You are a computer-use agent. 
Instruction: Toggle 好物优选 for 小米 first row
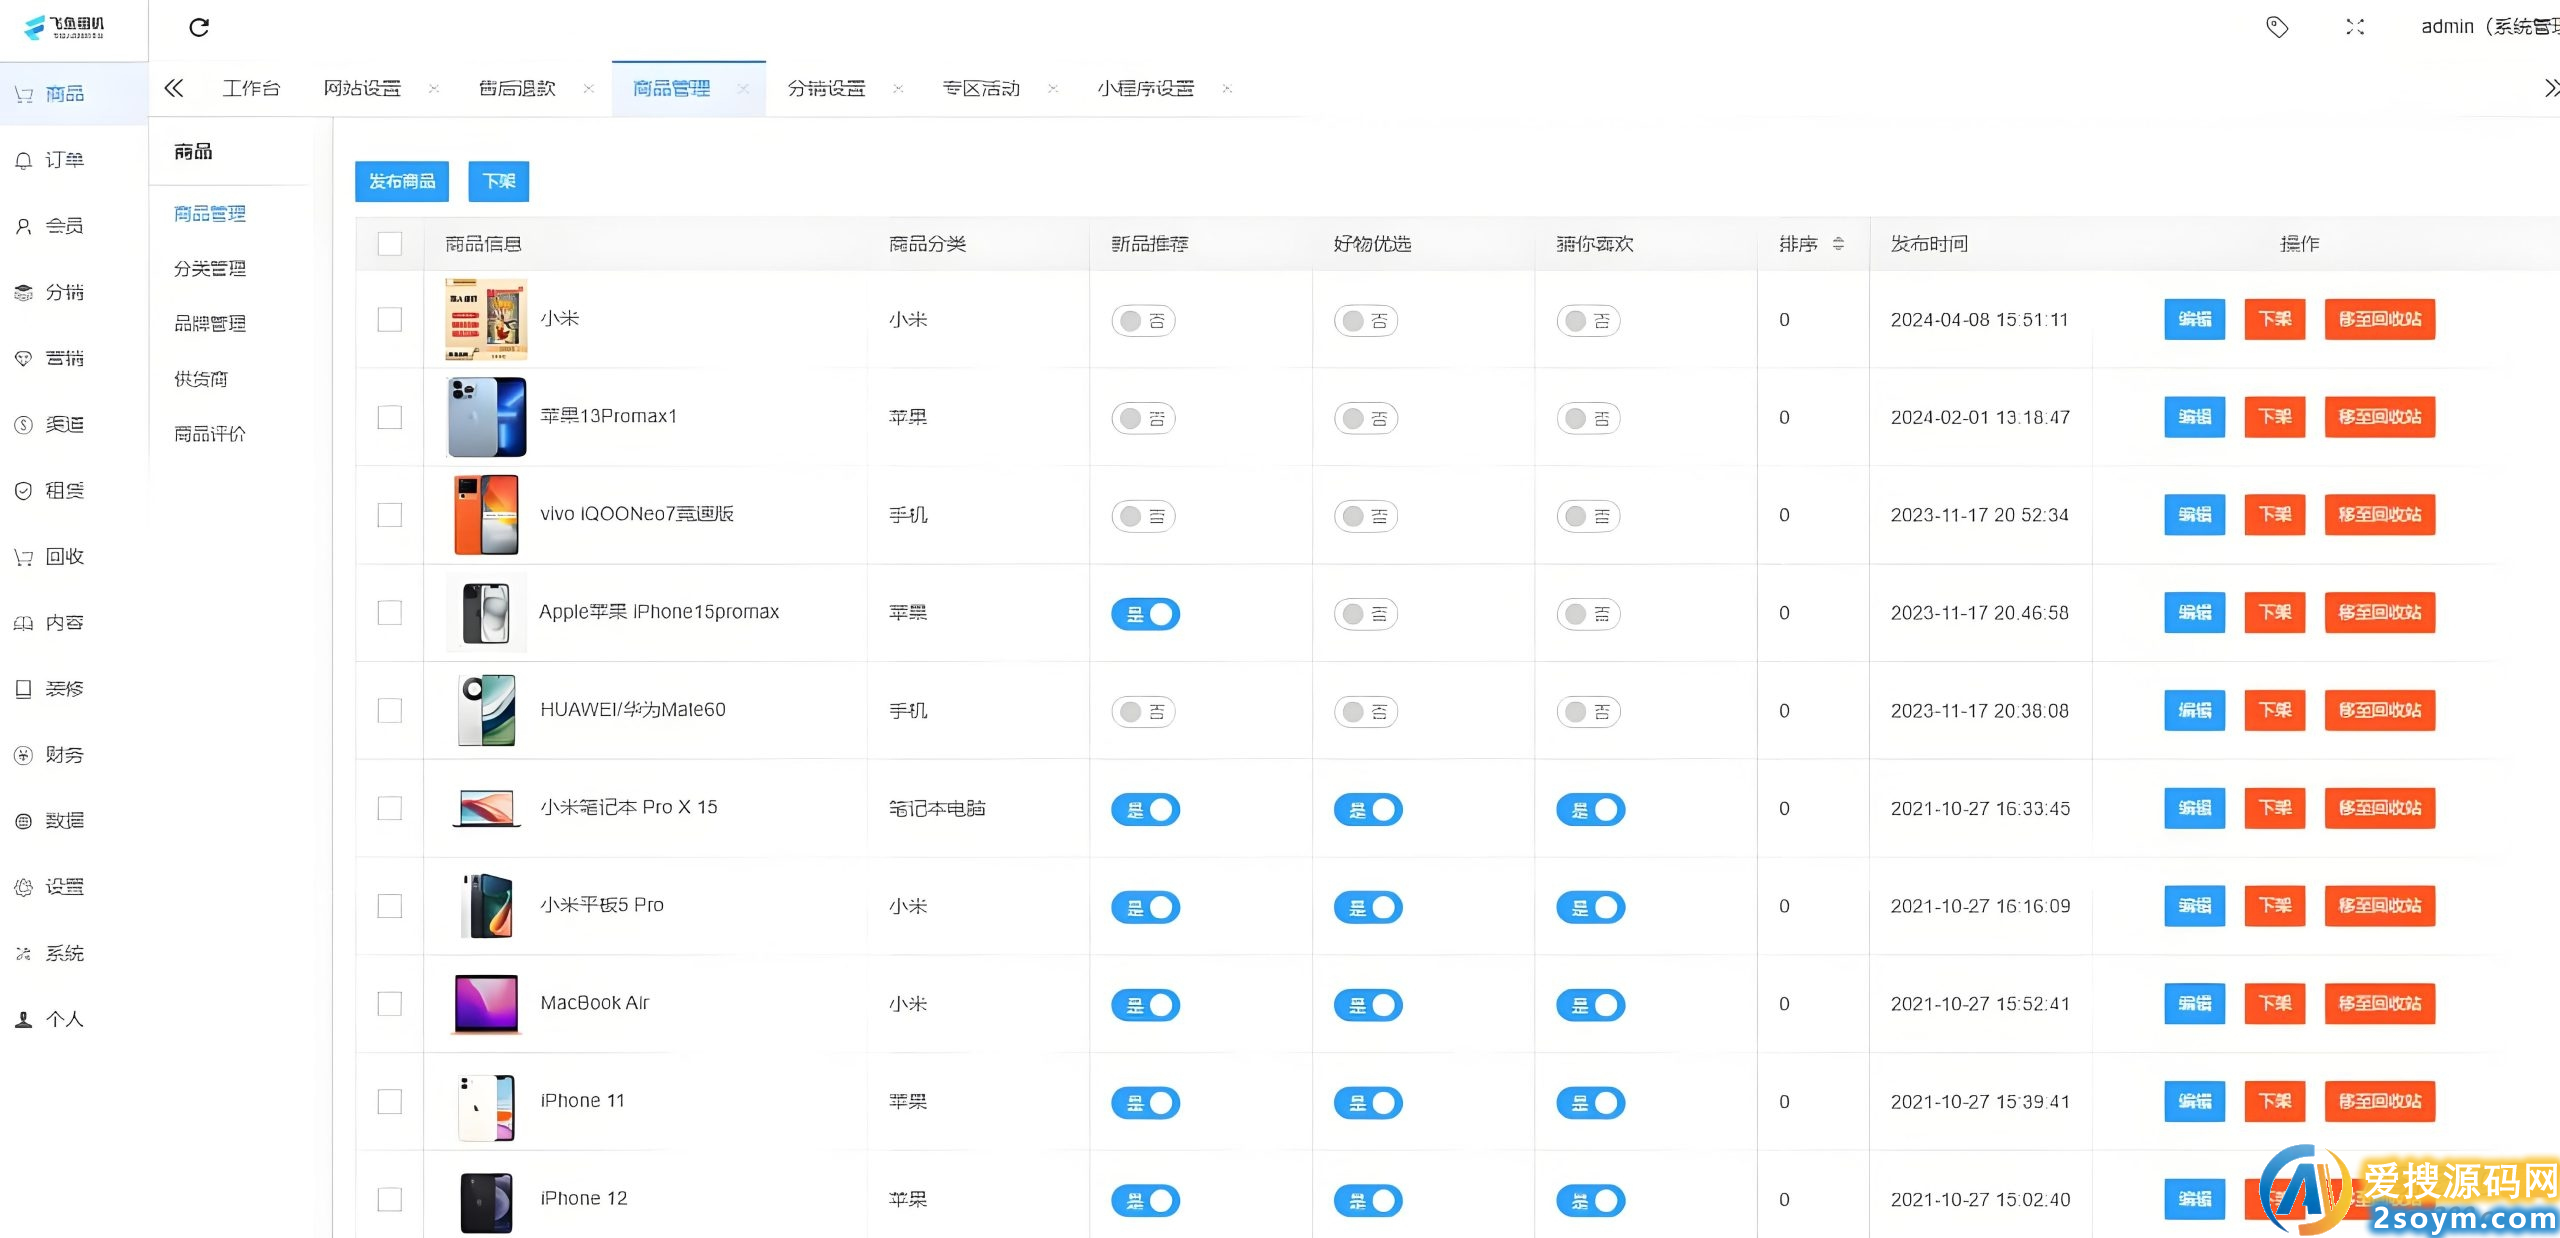(x=1365, y=320)
